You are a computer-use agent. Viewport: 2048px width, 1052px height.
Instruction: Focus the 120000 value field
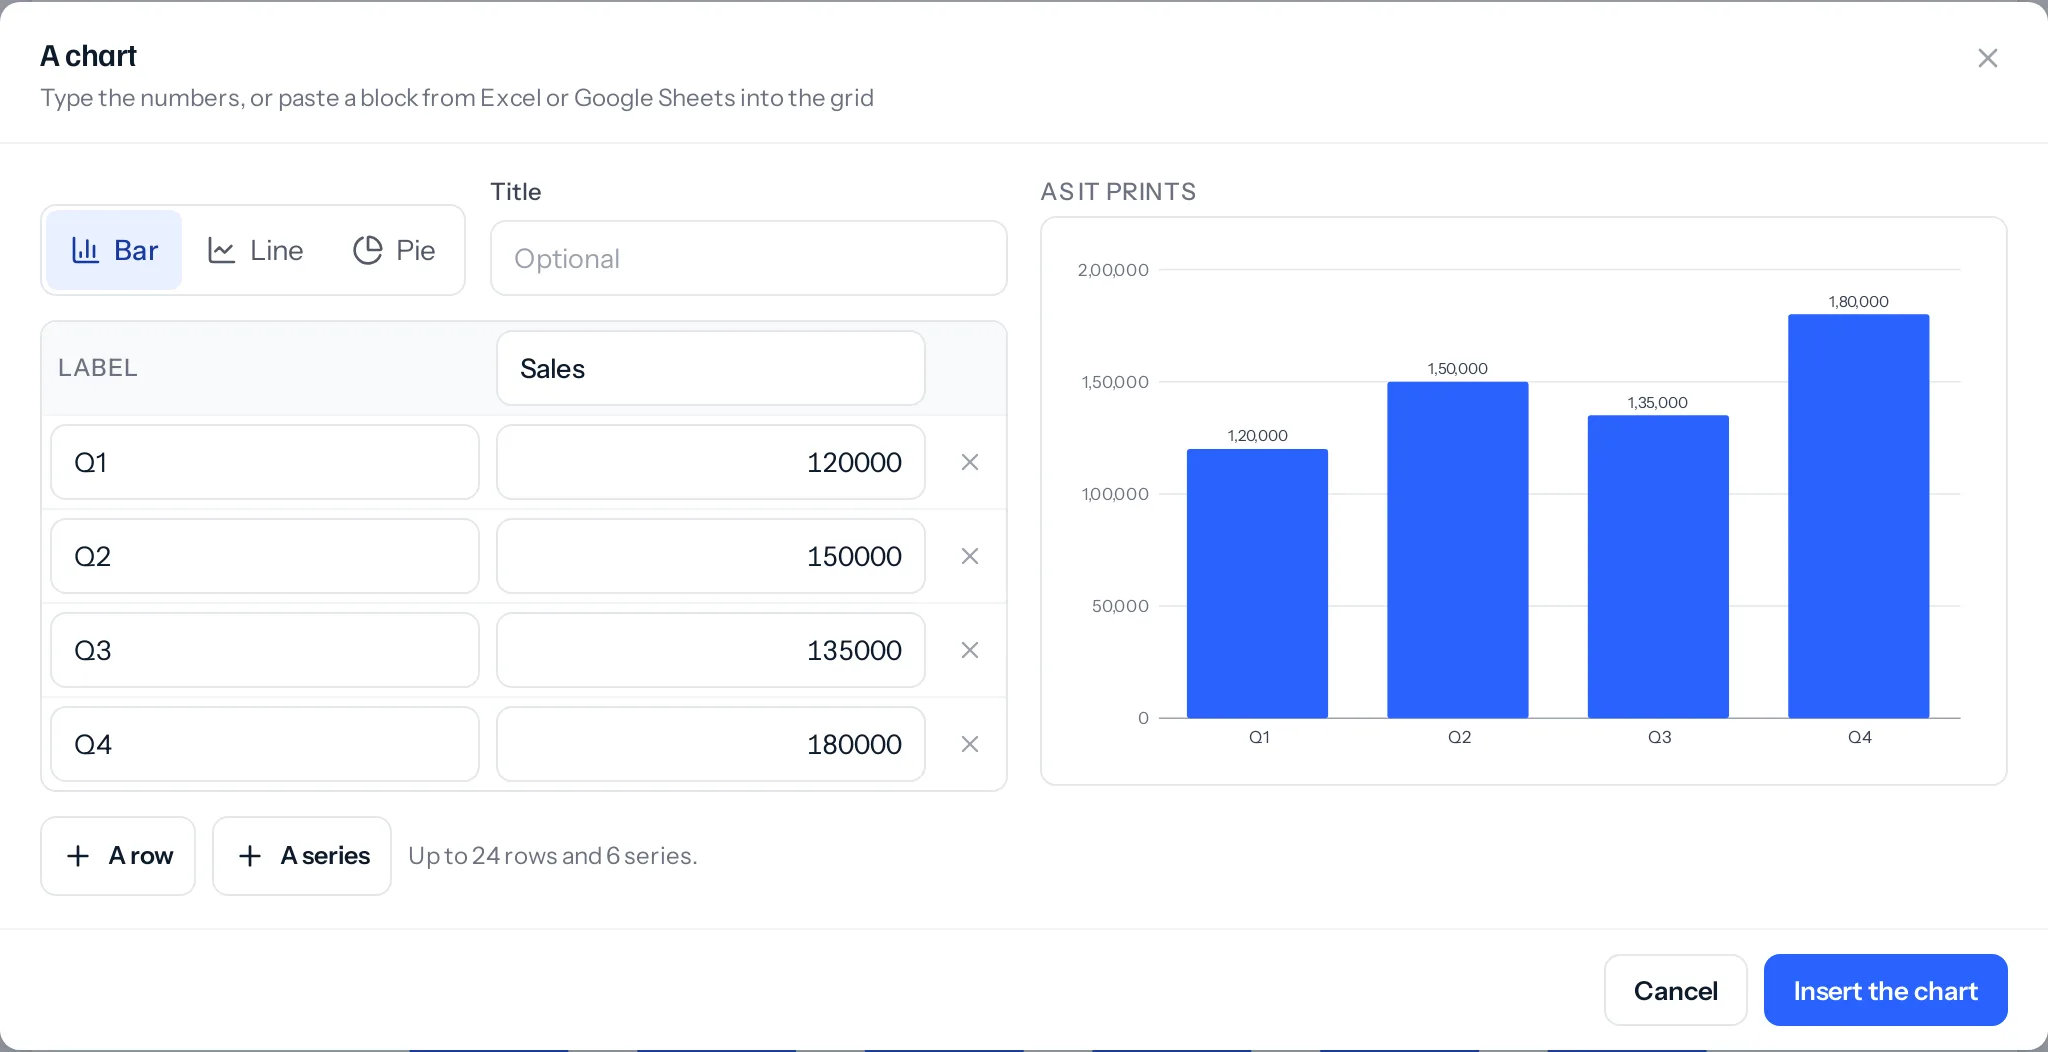point(710,462)
